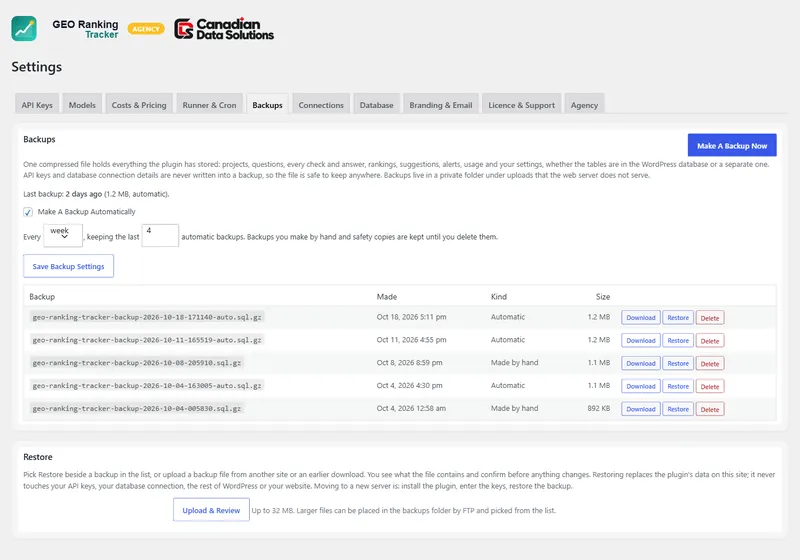
Task: Select the Backups tab
Action: pyautogui.click(x=267, y=105)
